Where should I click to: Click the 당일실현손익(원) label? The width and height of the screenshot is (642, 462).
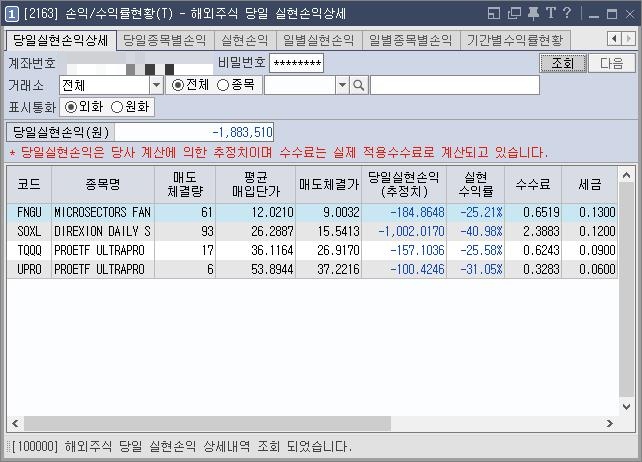(61, 132)
